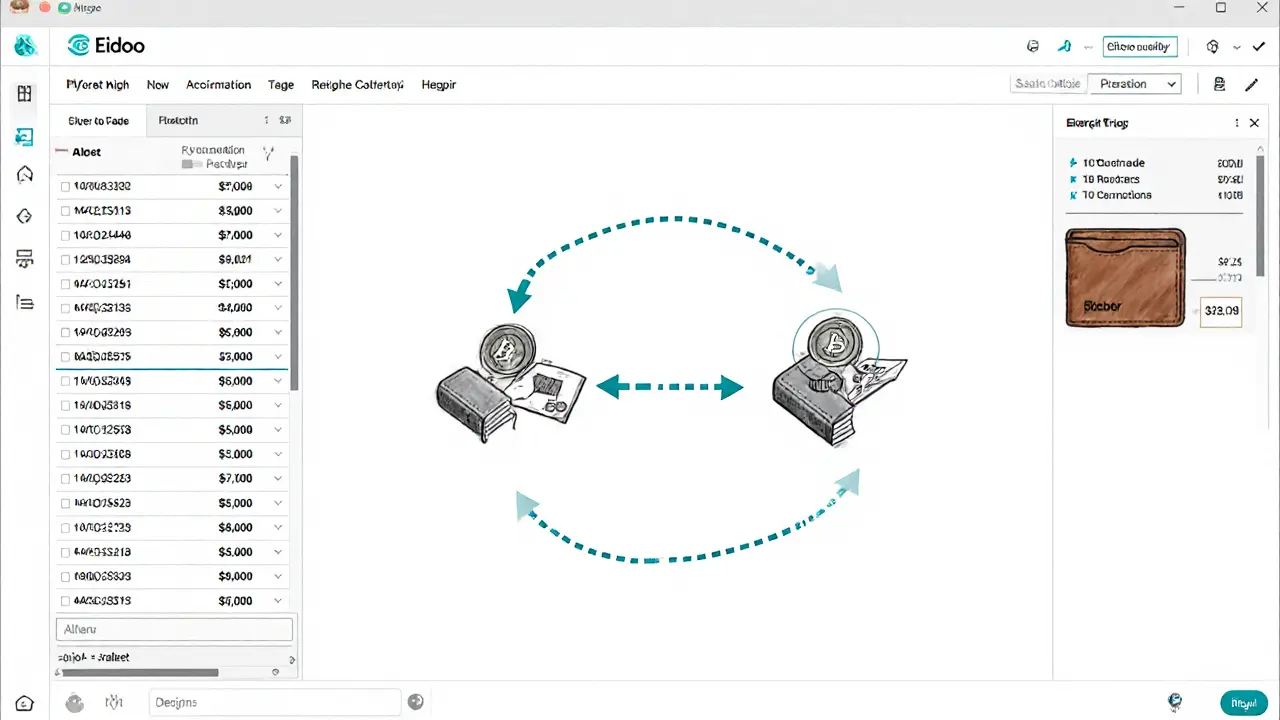
Task: Type in the Alteru input field
Action: [174, 629]
